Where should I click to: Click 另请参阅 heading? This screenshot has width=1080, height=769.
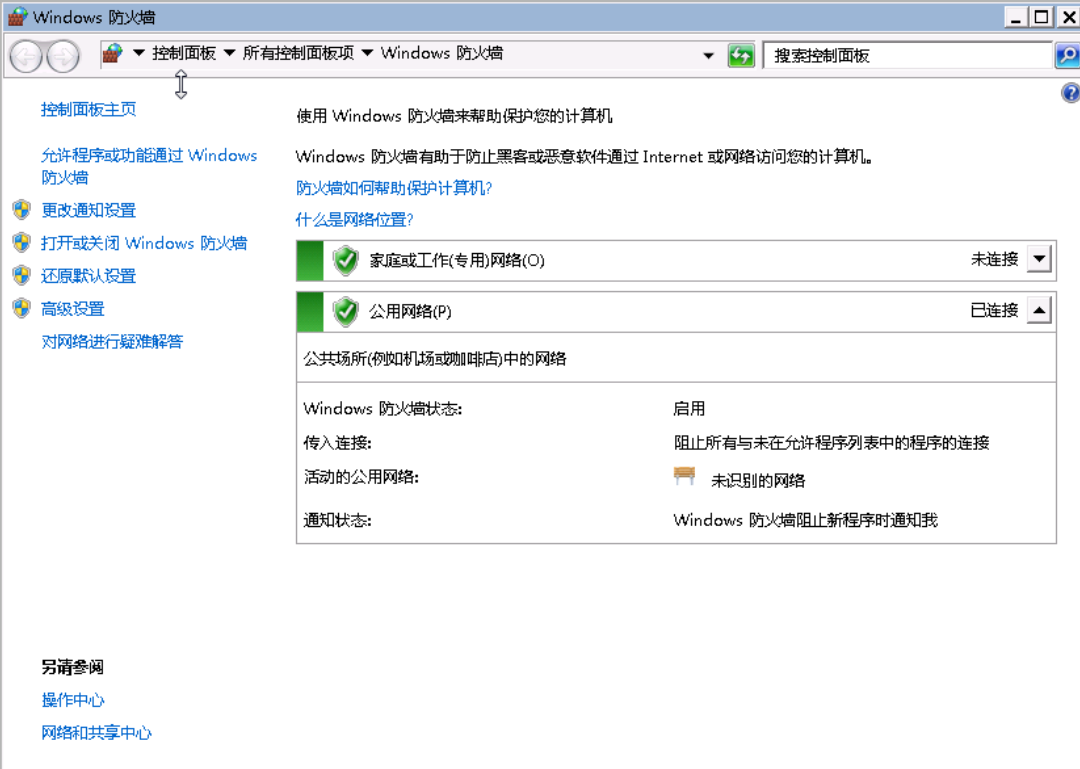tap(72, 667)
